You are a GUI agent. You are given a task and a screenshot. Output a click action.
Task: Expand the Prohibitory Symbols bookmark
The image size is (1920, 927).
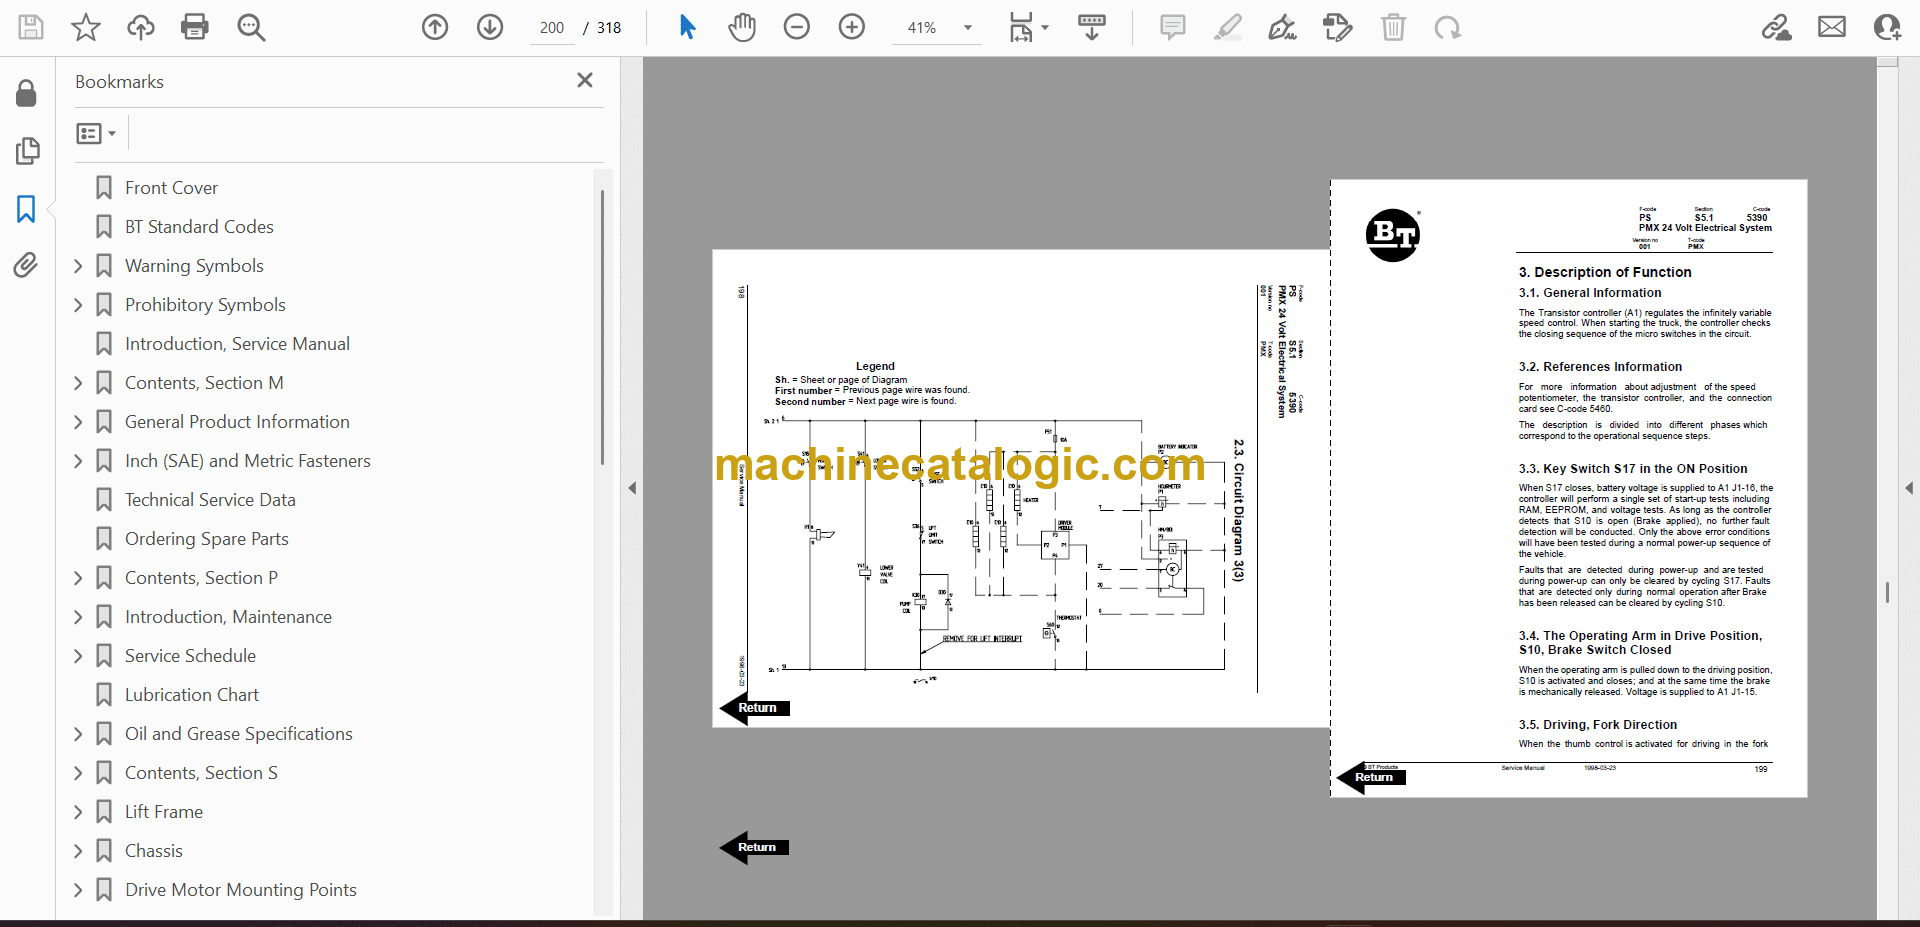coord(78,305)
